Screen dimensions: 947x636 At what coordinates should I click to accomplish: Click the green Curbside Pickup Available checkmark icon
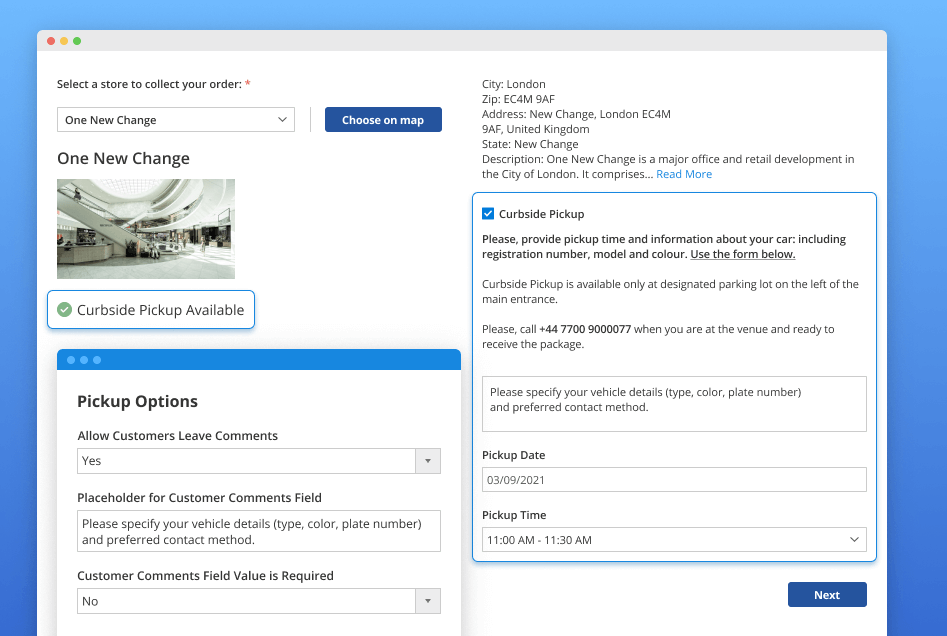[65, 310]
